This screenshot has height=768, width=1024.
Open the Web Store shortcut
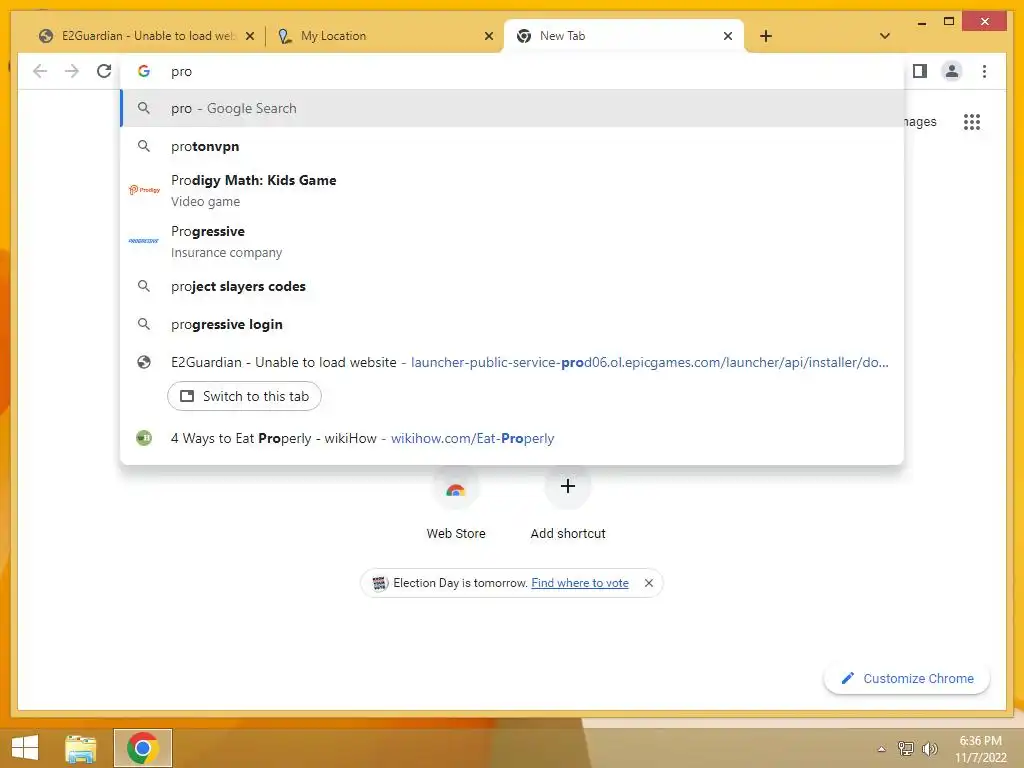coord(456,503)
